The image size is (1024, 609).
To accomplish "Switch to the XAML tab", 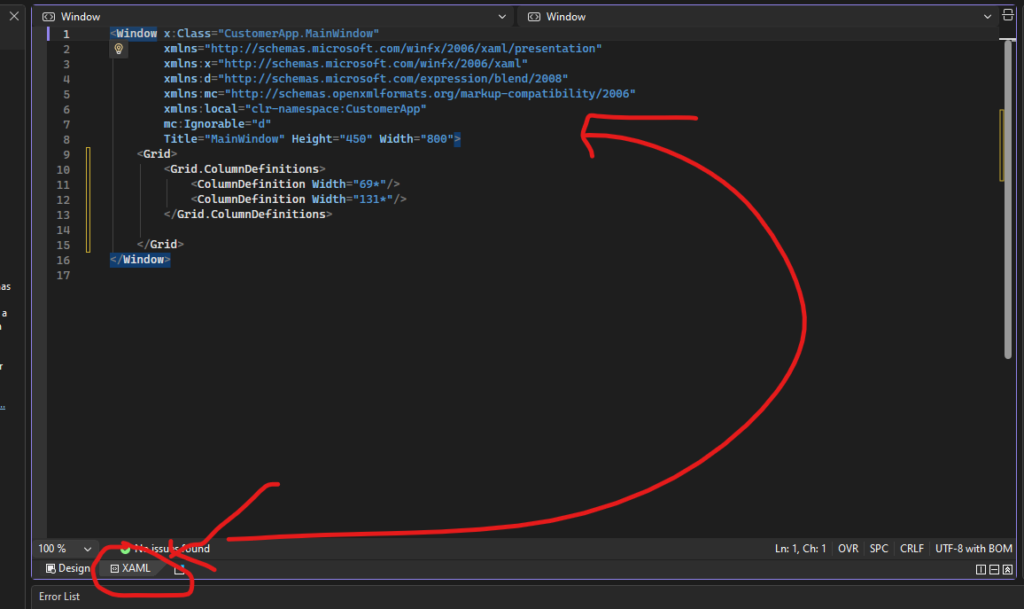I will (129, 568).
